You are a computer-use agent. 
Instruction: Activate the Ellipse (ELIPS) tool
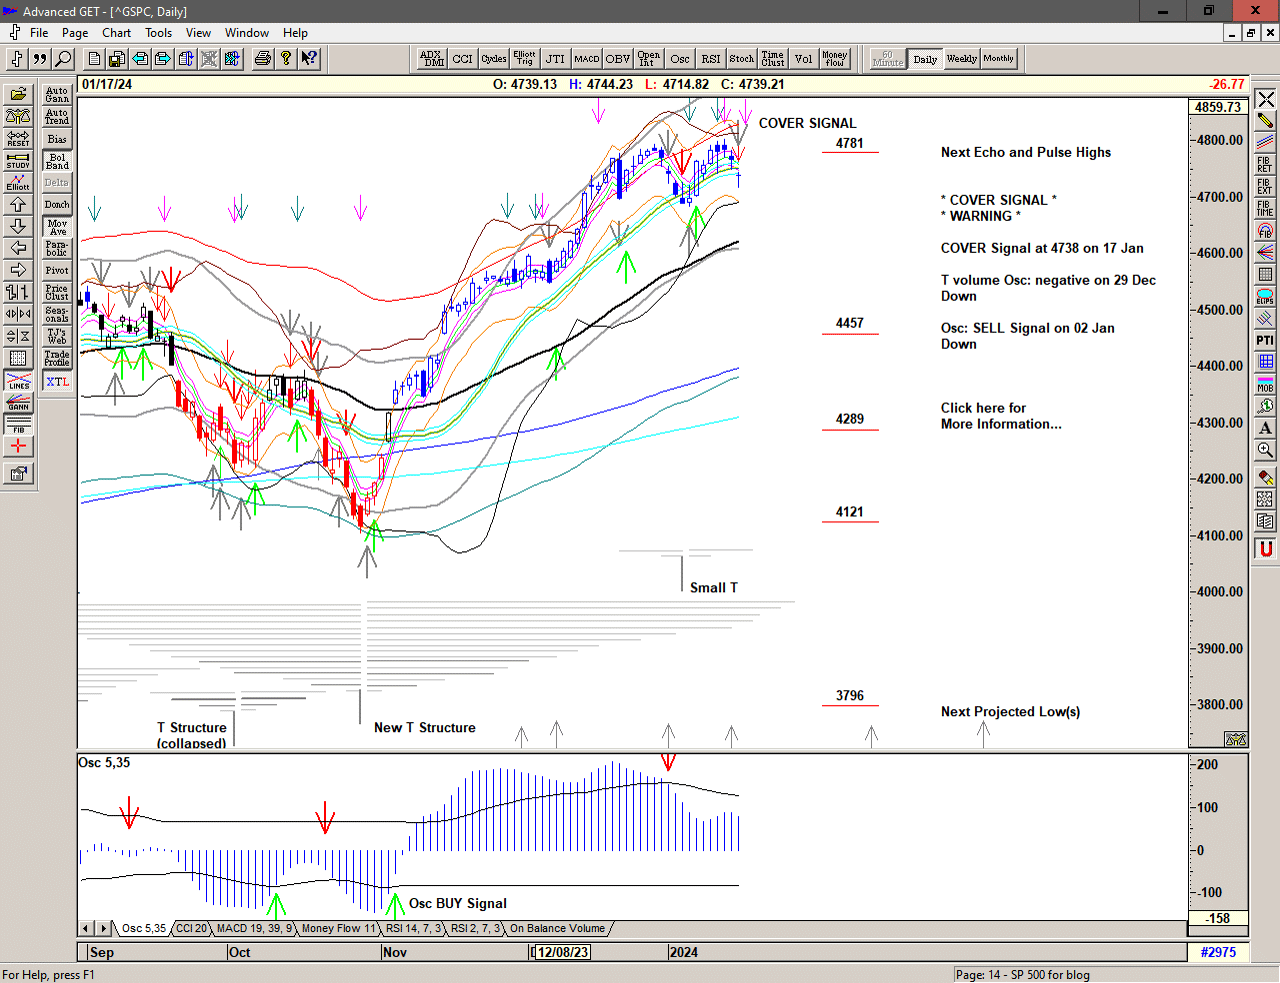pos(1265,296)
